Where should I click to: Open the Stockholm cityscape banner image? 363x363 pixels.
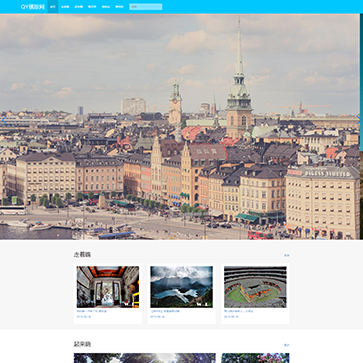click(x=180, y=127)
